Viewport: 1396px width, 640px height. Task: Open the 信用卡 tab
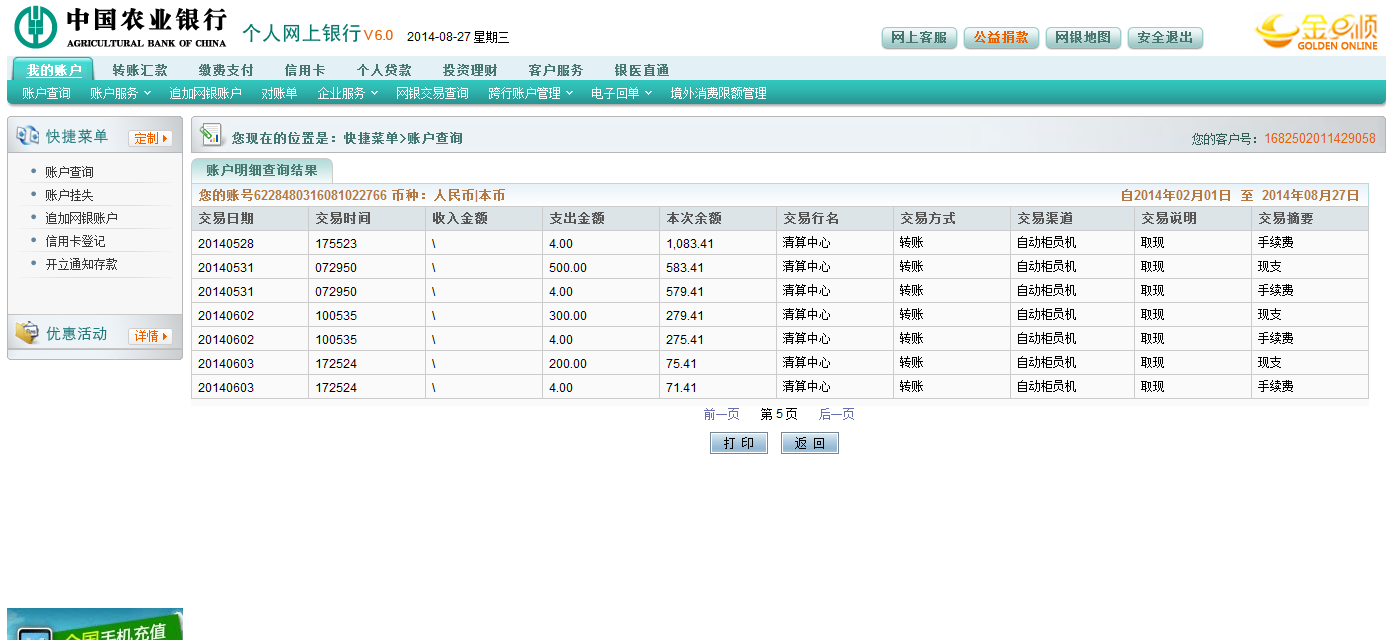click(x=304, y=70)
